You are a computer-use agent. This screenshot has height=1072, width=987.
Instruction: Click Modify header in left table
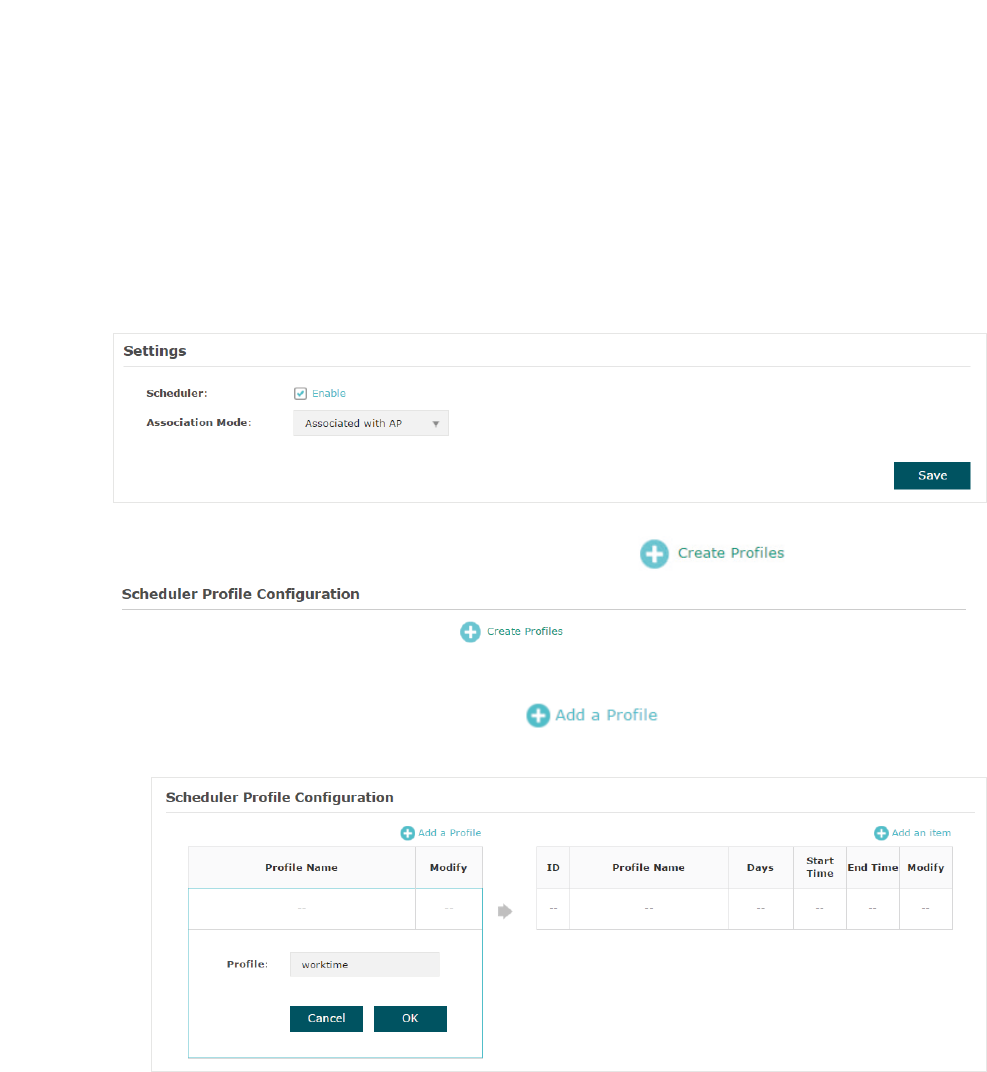pos(448,868)
